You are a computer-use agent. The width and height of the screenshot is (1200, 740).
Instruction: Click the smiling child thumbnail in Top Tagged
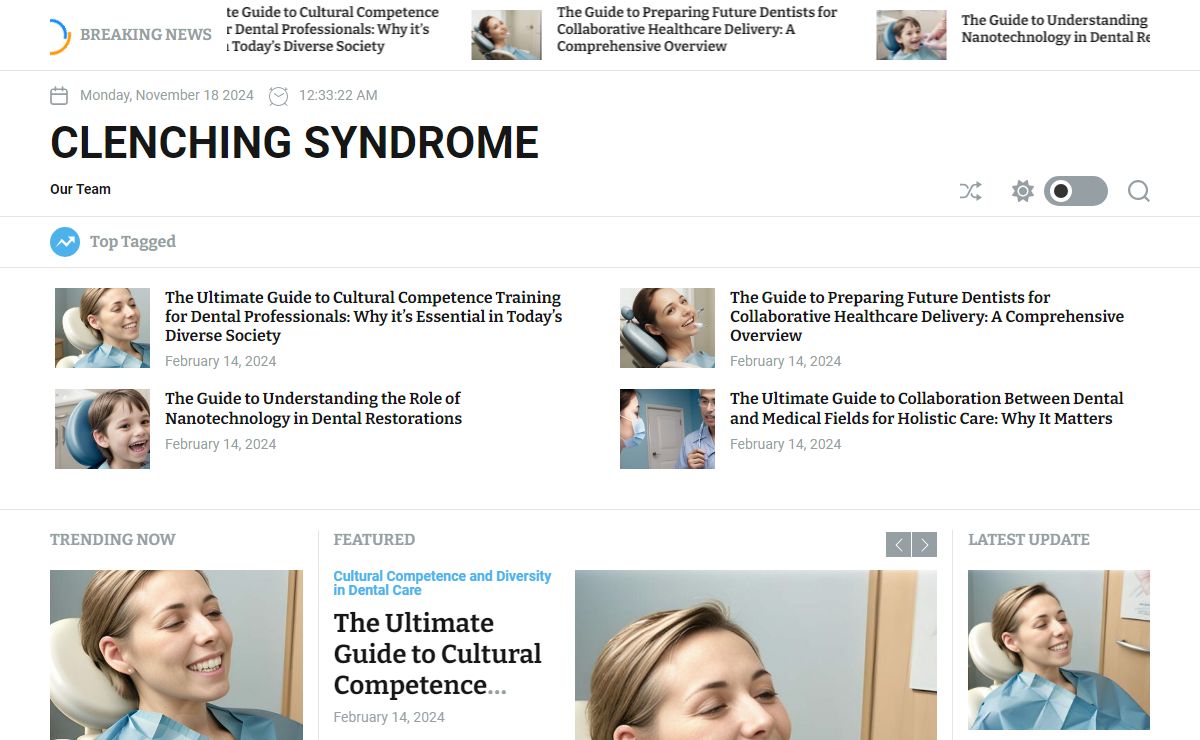[x=102, y=429]
